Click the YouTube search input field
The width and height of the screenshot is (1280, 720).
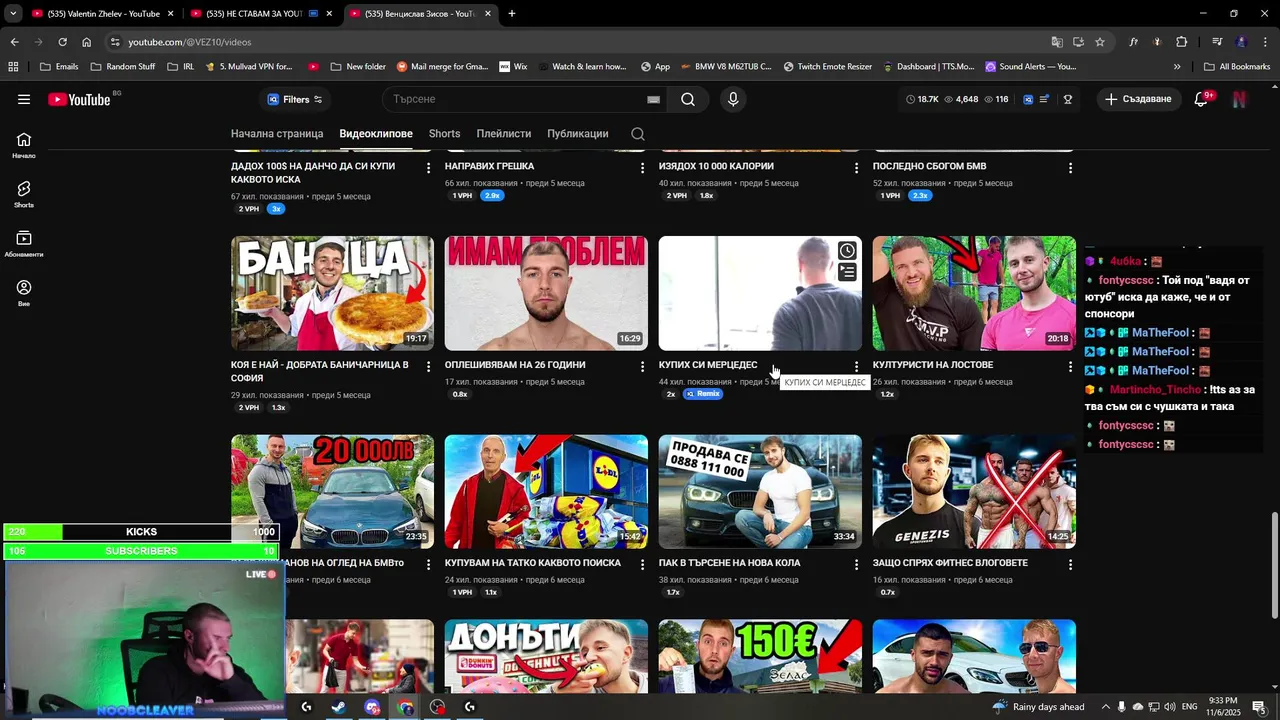pos(515,99)
